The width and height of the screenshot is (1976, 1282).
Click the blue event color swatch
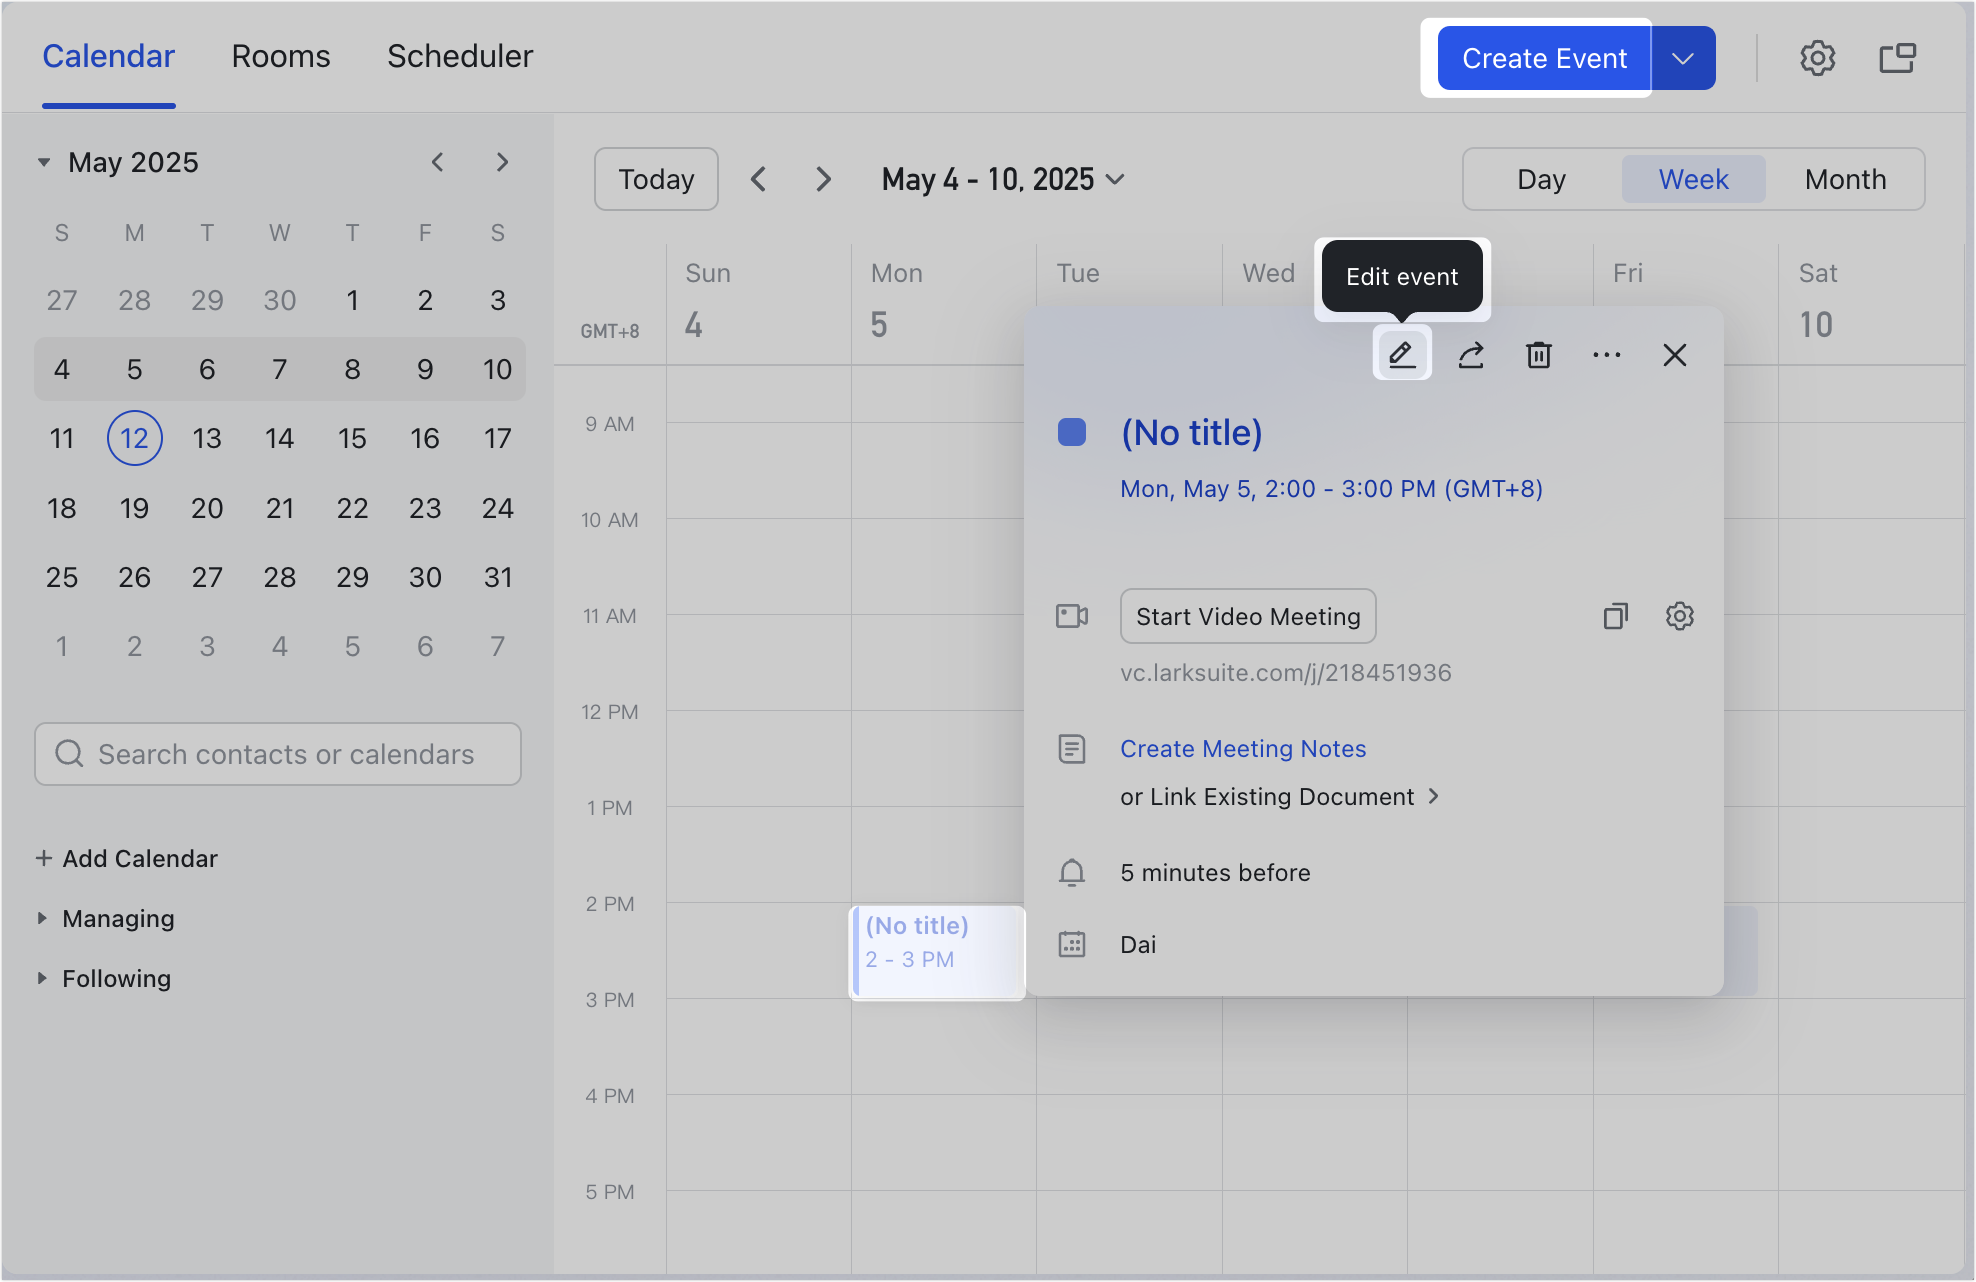click(1072, 432)
